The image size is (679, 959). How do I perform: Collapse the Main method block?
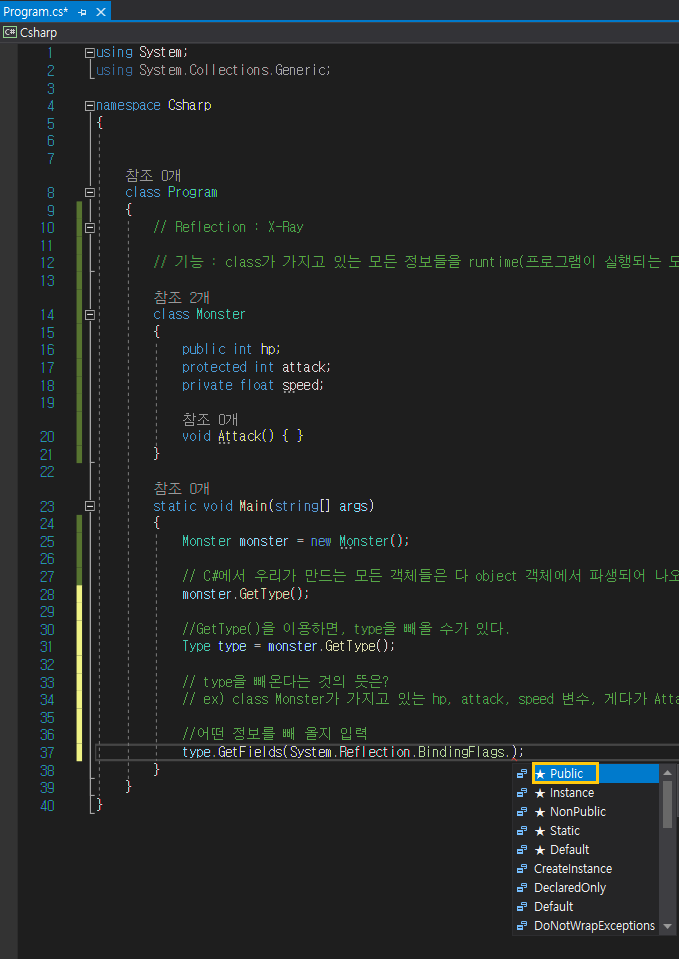tap(90, 506)
